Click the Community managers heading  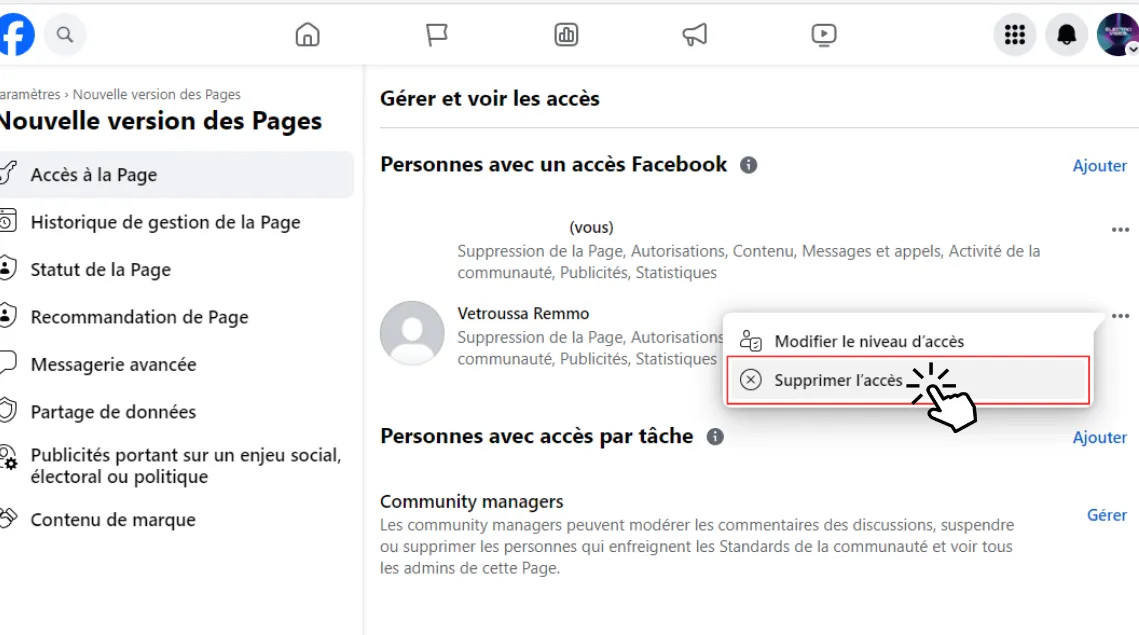[x=471, y=501]
